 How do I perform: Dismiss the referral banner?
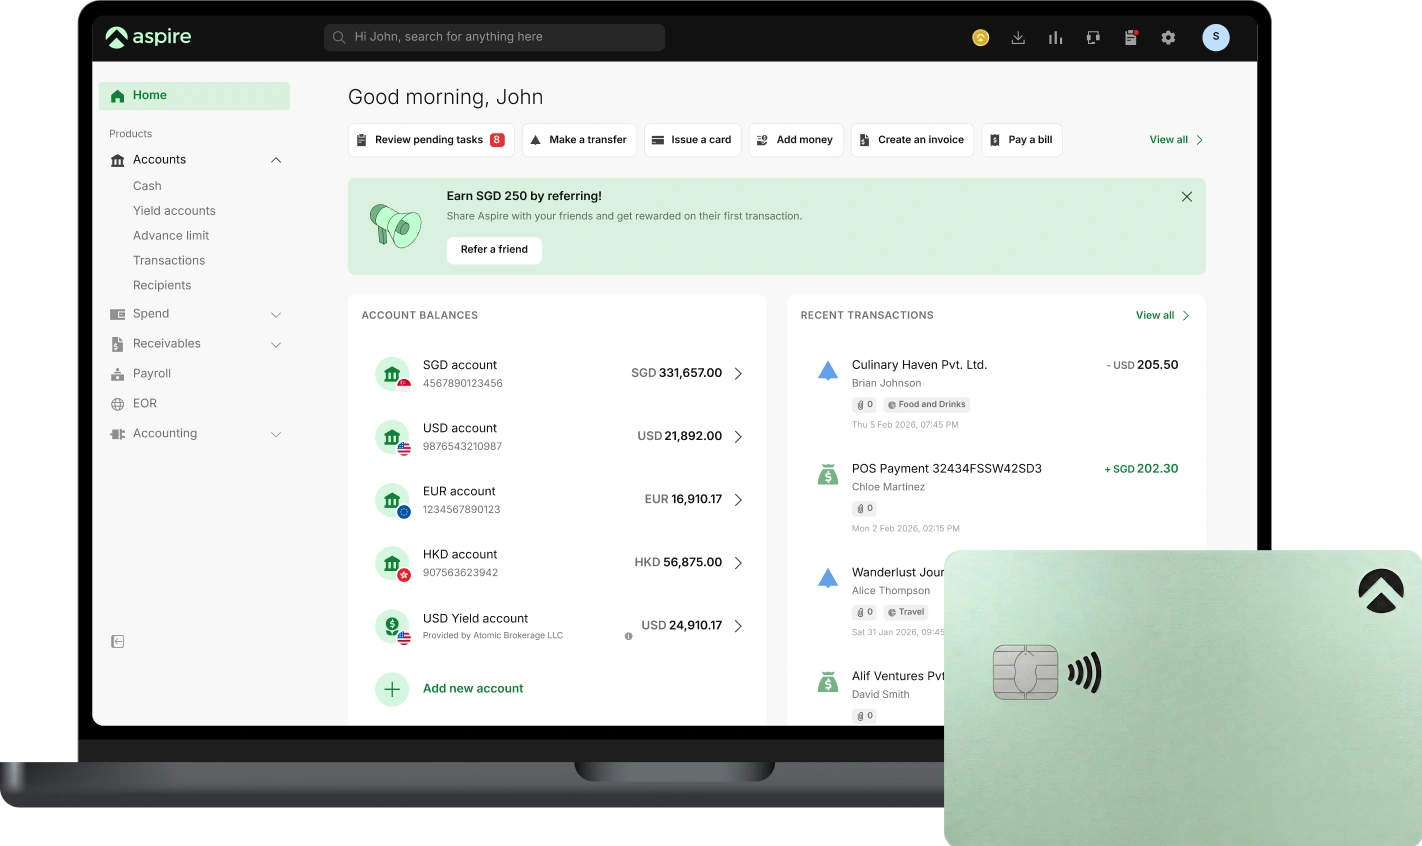coord(1187,197)
